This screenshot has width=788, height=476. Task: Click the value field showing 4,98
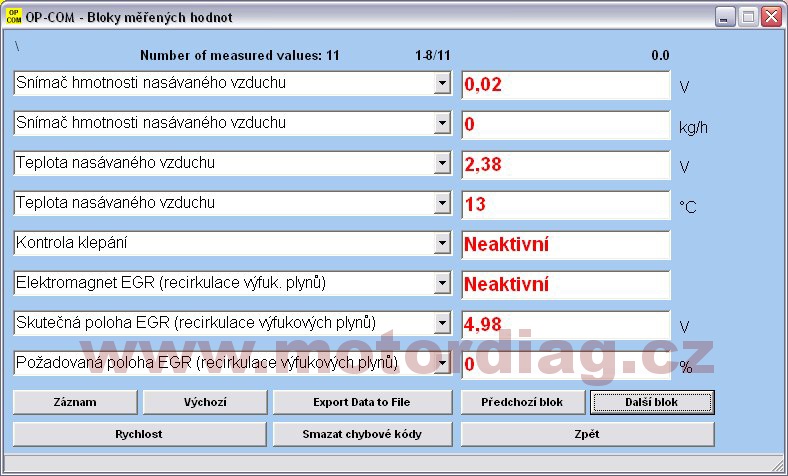(565, 325)
